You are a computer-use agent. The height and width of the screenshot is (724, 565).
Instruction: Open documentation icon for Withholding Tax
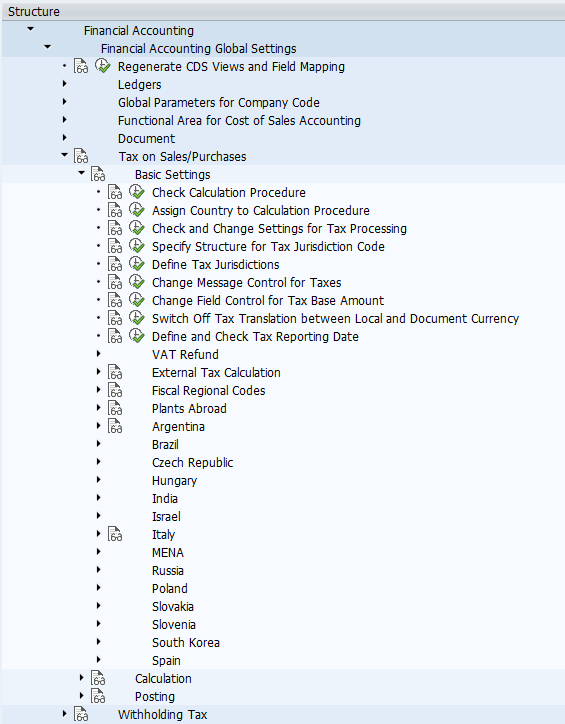click(x=81, y=715)
